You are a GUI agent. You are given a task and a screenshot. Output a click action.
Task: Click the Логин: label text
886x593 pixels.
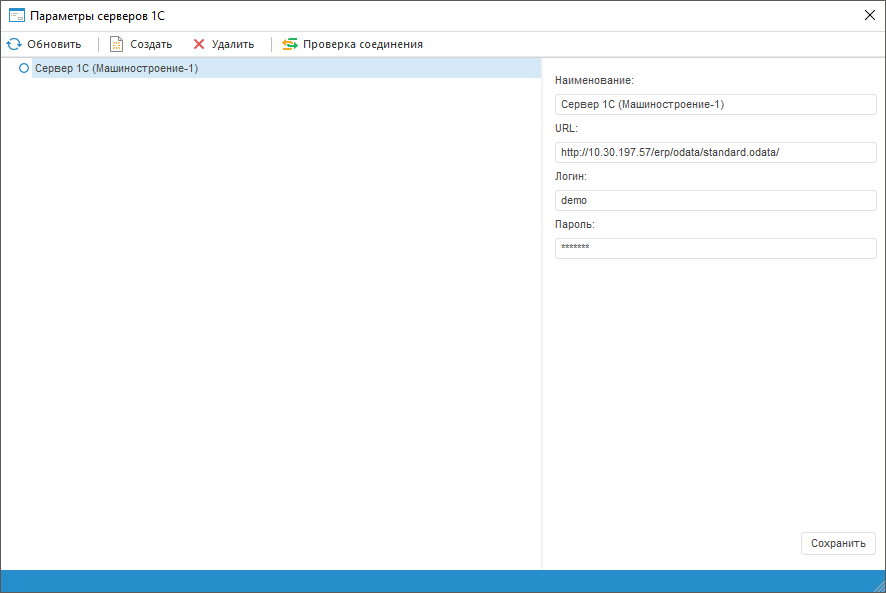(x=571, y=176)
